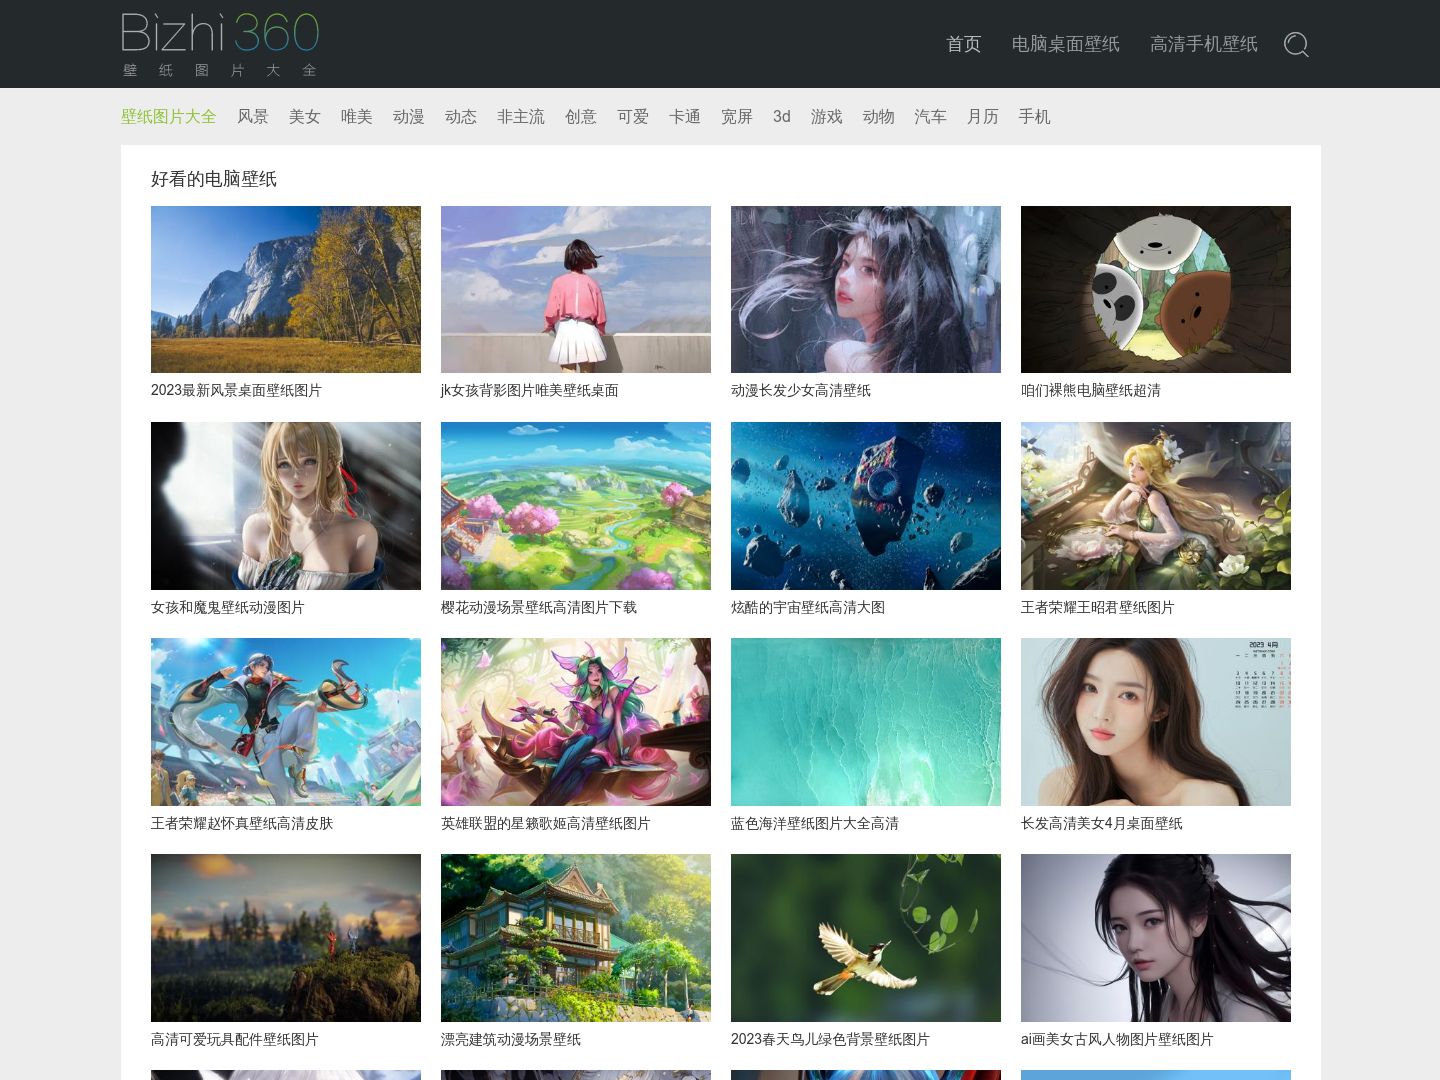This screenshot has width=1440, height=1080.
Task: Select the 唯美 category
Action: point(357,116)
